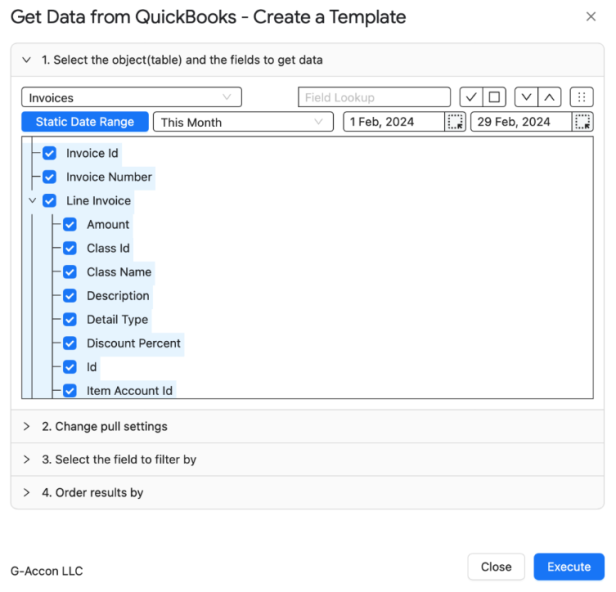Click into the Field Lookup search box
The height and width of the screenshot is (592, 616).
click(374, 97)
